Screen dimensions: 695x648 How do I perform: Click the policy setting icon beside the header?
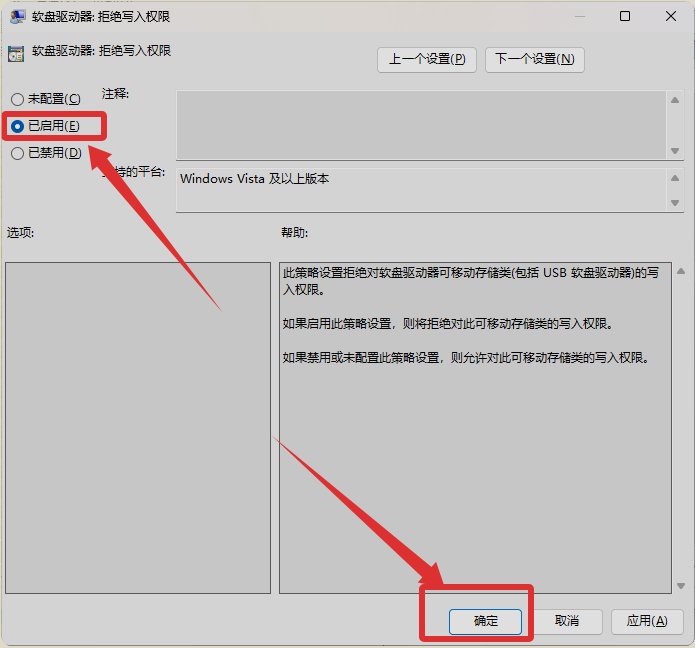pyautogui.click(x=15, y=54)
